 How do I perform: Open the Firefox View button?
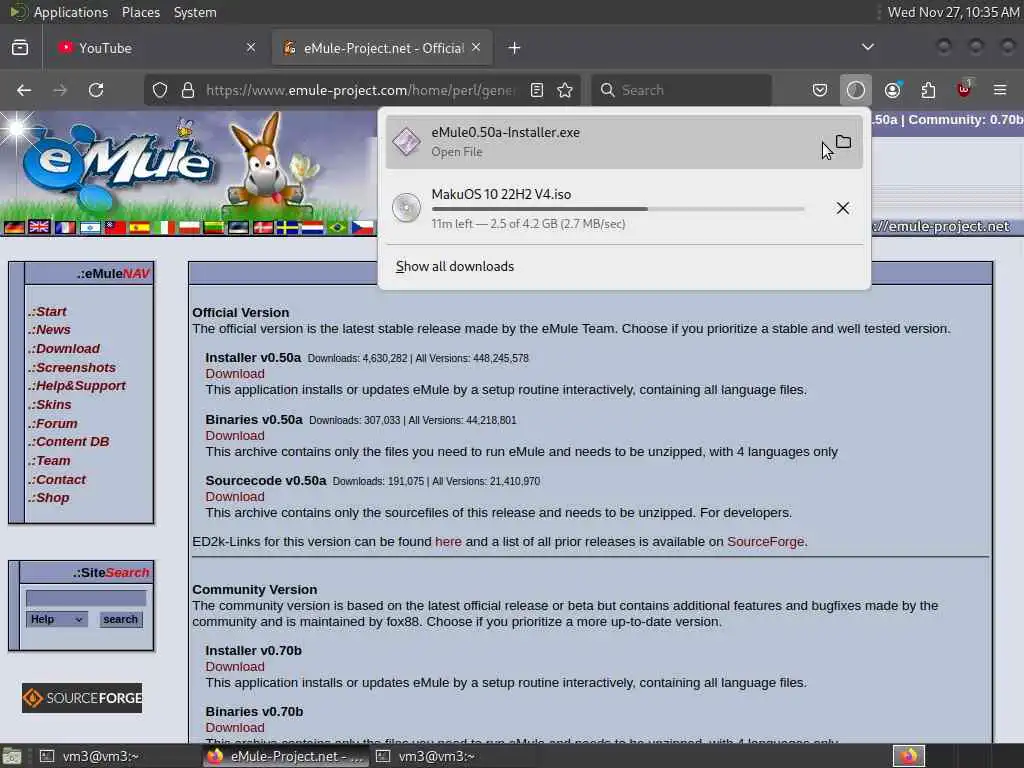(20, 48)
